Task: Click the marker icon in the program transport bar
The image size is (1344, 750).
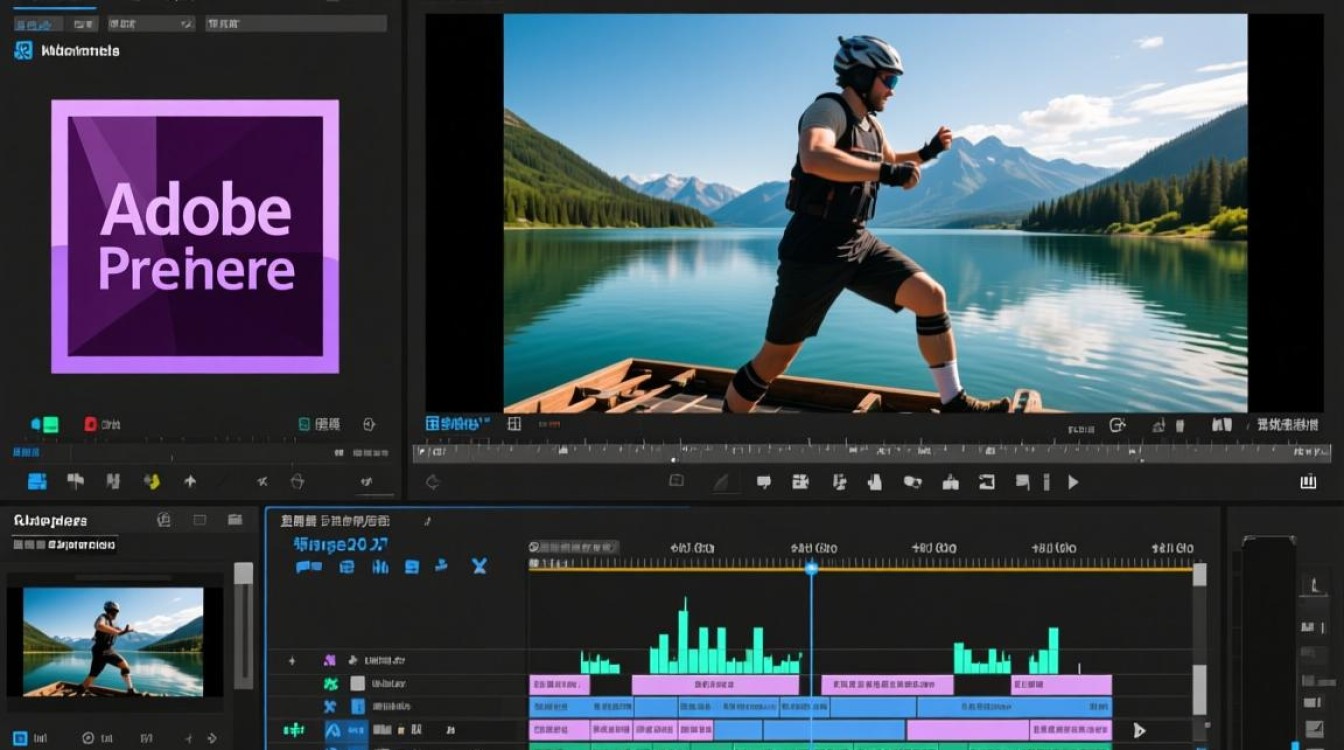Action: click(764, 482)
